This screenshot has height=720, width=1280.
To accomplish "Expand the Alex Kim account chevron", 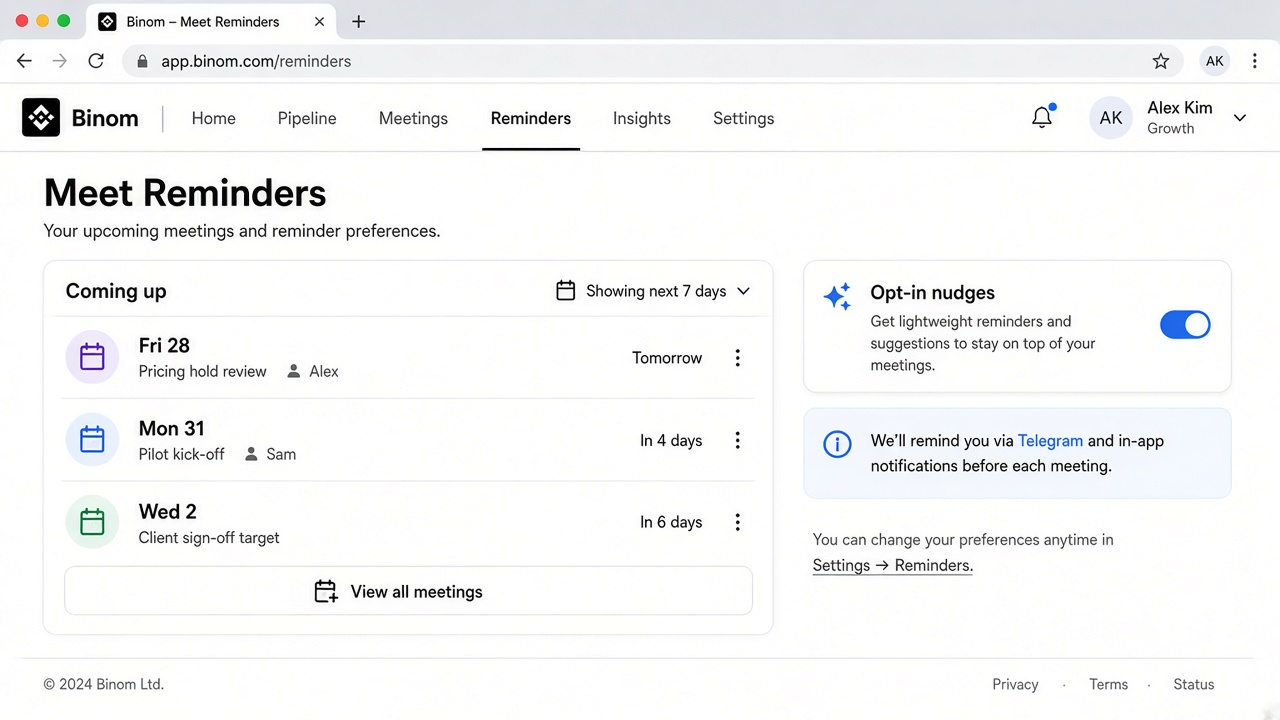I will [1240, 118].
